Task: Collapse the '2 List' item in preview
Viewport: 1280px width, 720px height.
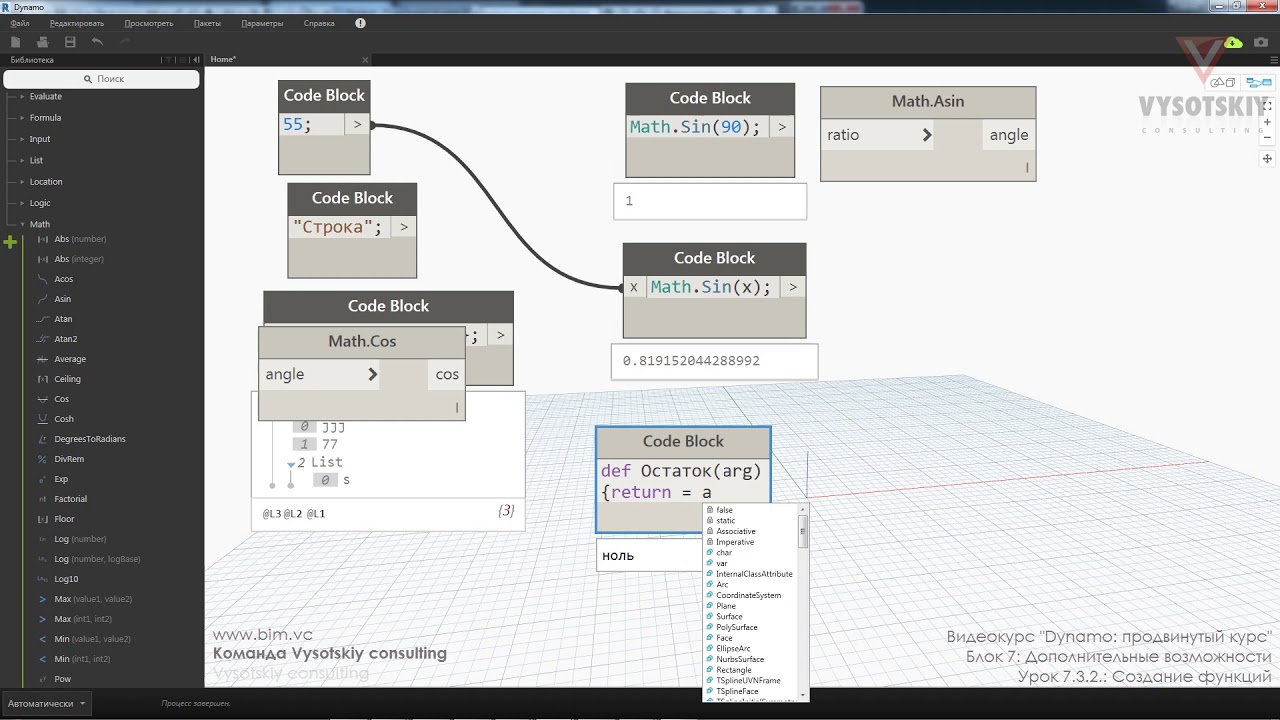Action: click(x=291, y=464)
